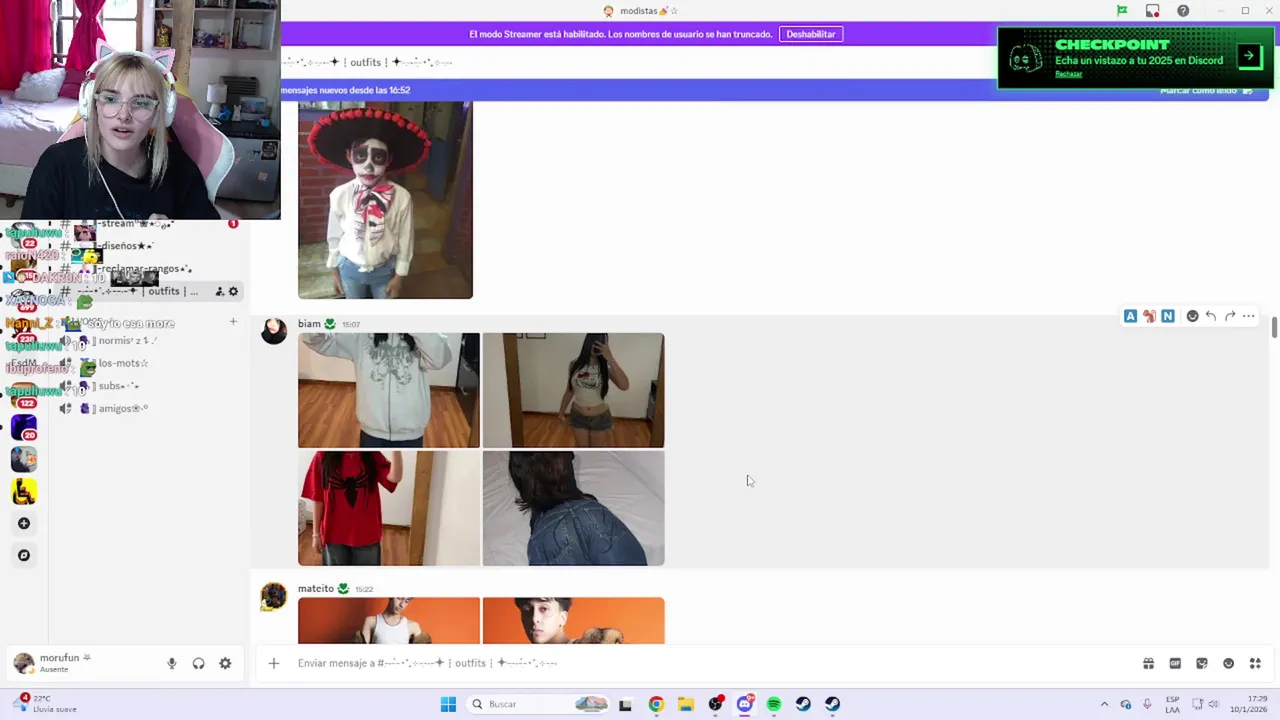Open biam's red spider shirt photo

click(x=389, y=508)
